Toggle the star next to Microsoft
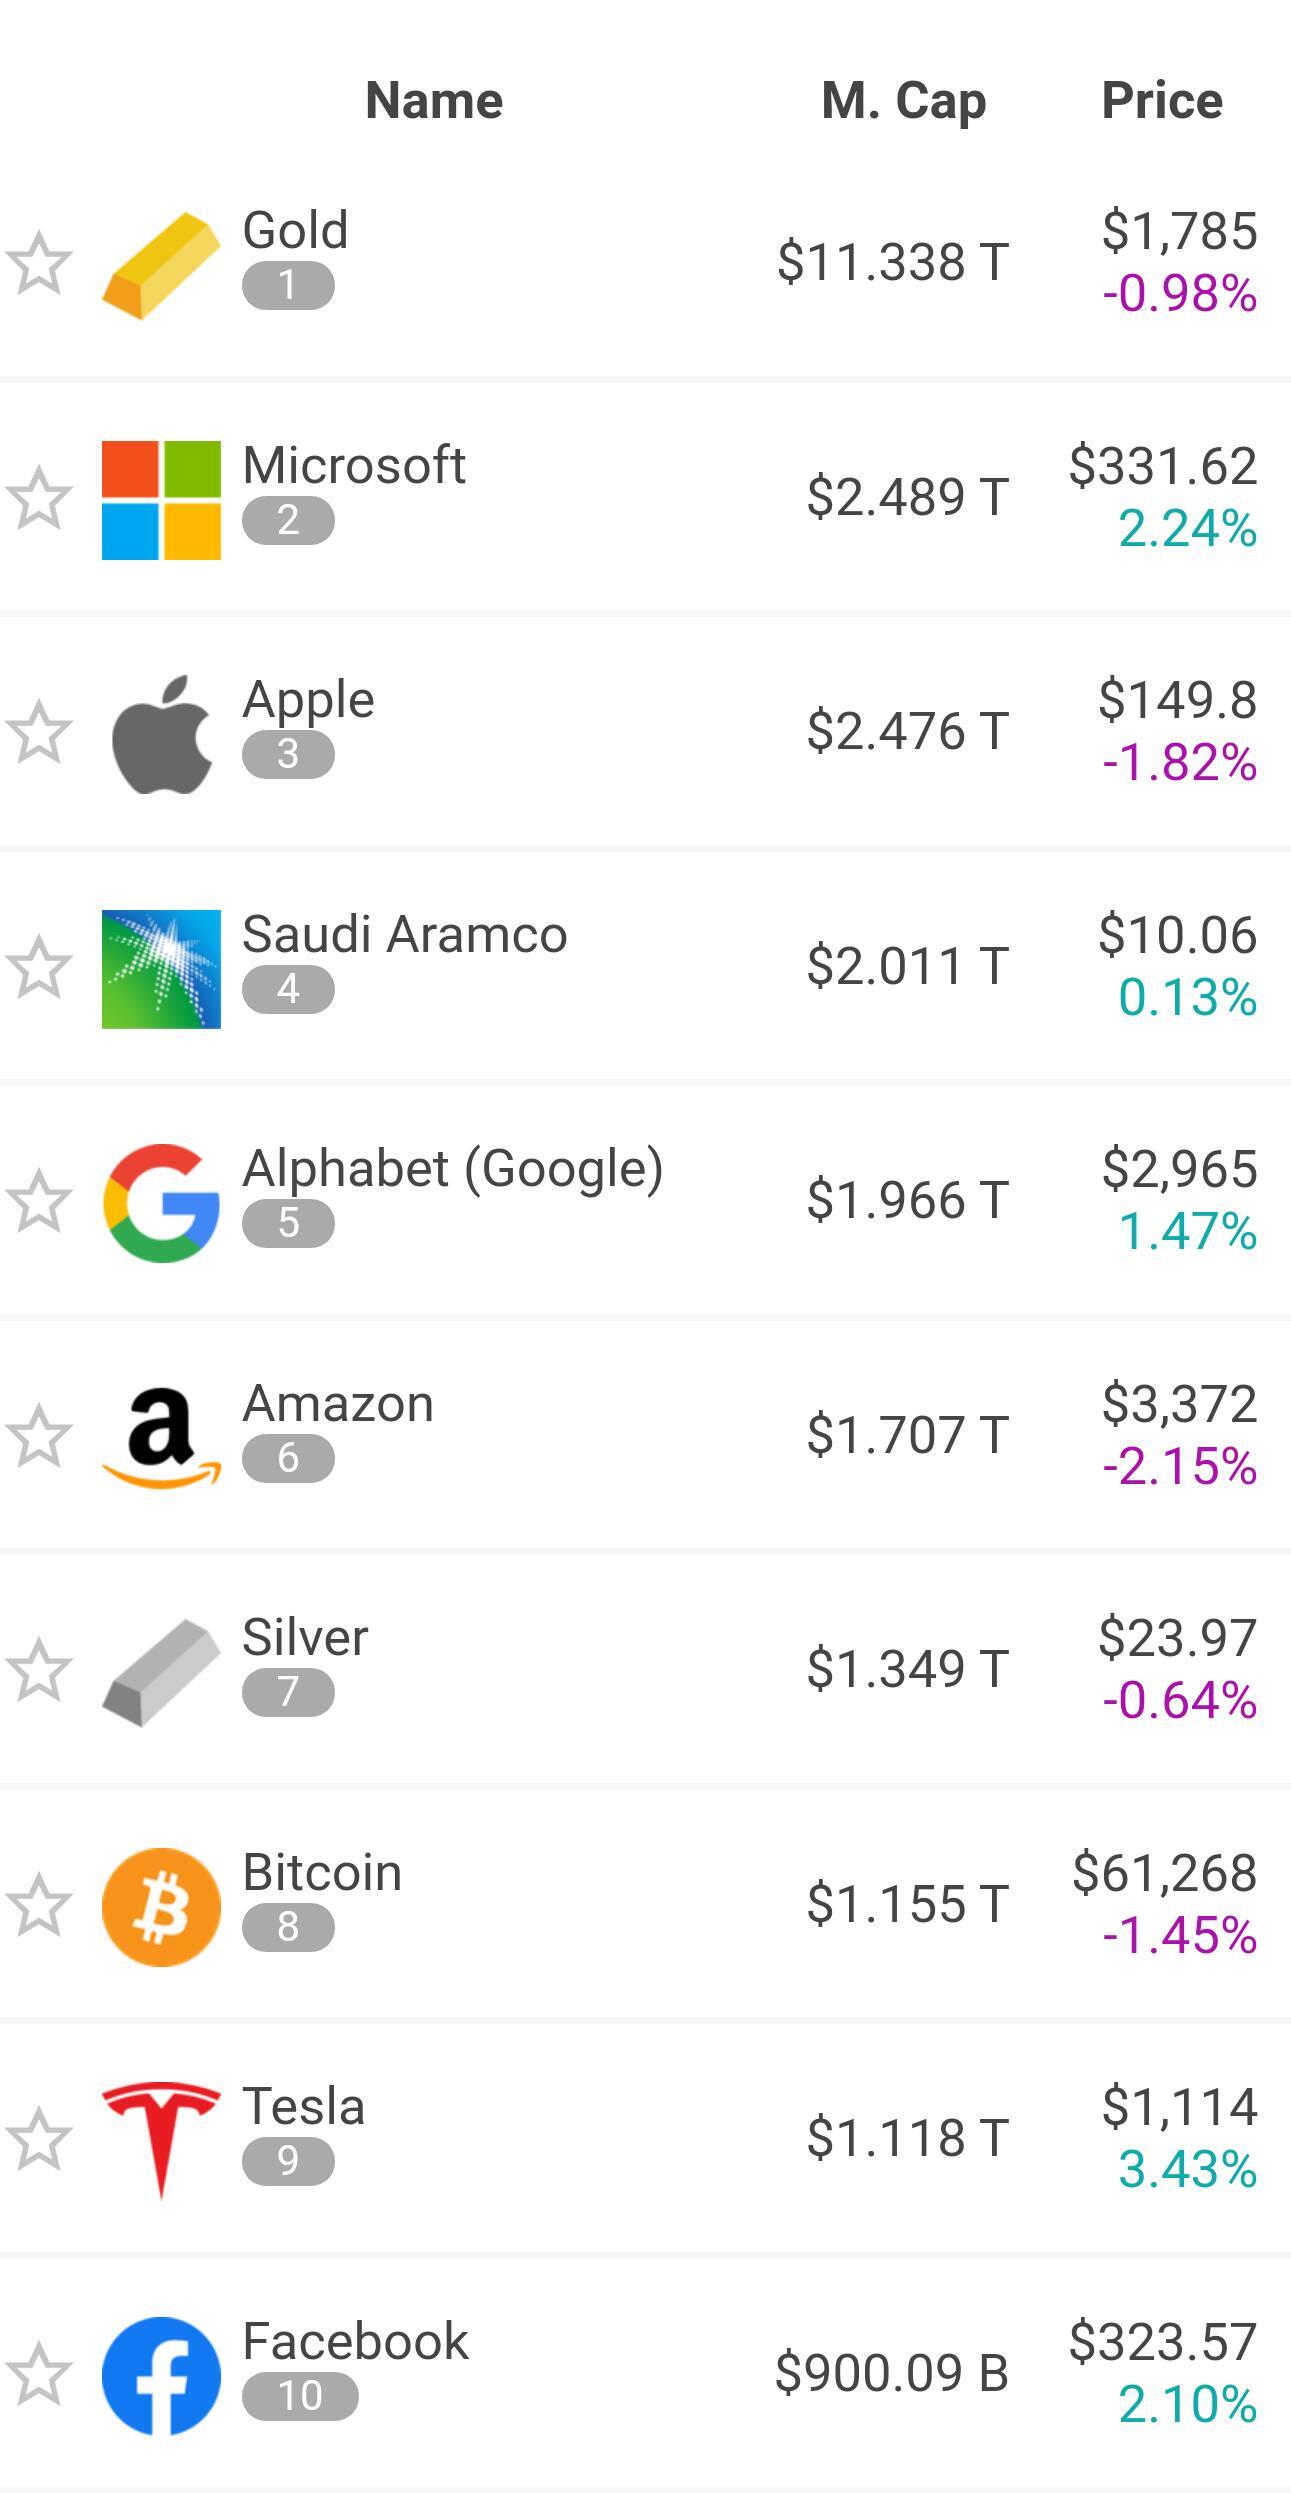 39,499
